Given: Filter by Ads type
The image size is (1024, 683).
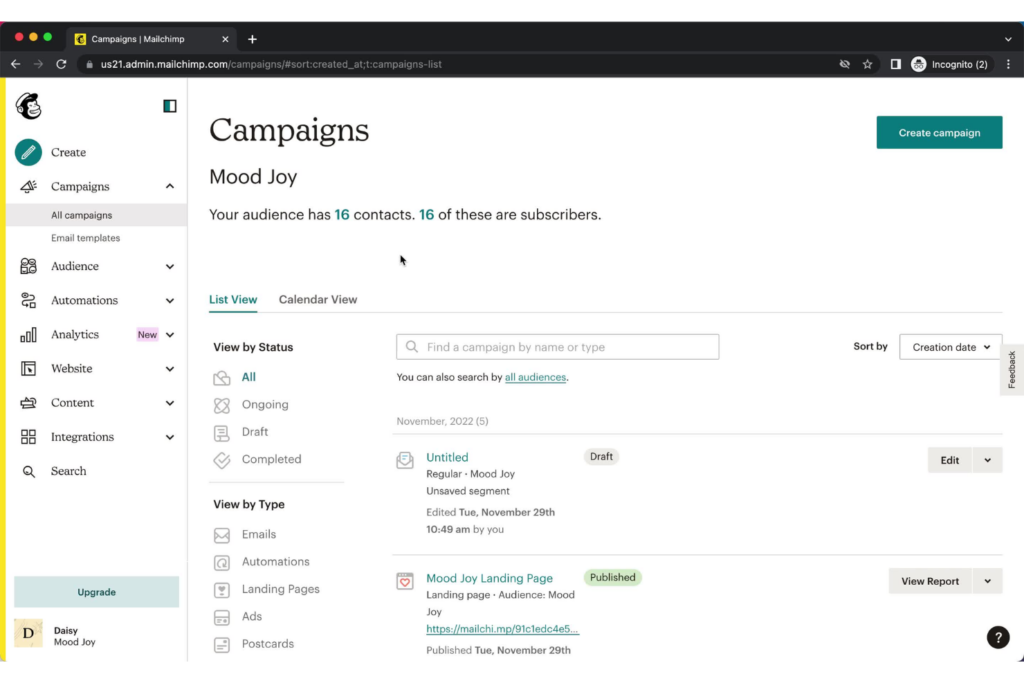Looking at the screenshot, I should [251, 616].
